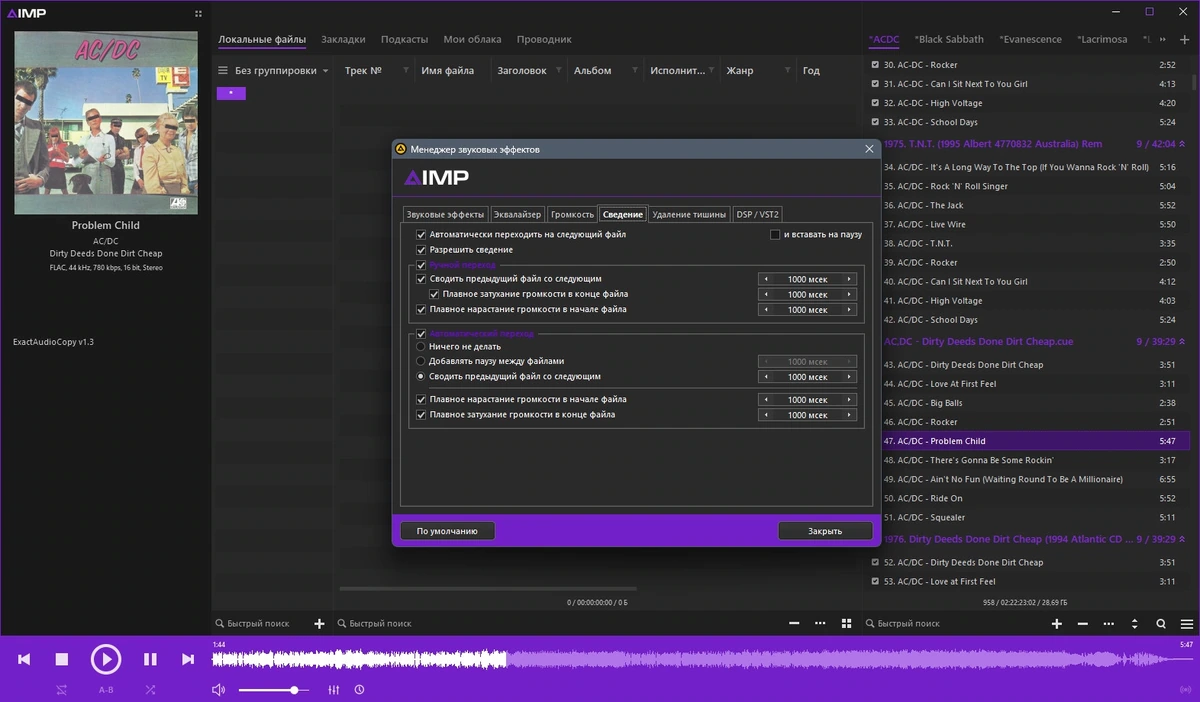Toggle repeat mode icon
The width and height of the screenshot is (1200, 702).
[62, 690]
